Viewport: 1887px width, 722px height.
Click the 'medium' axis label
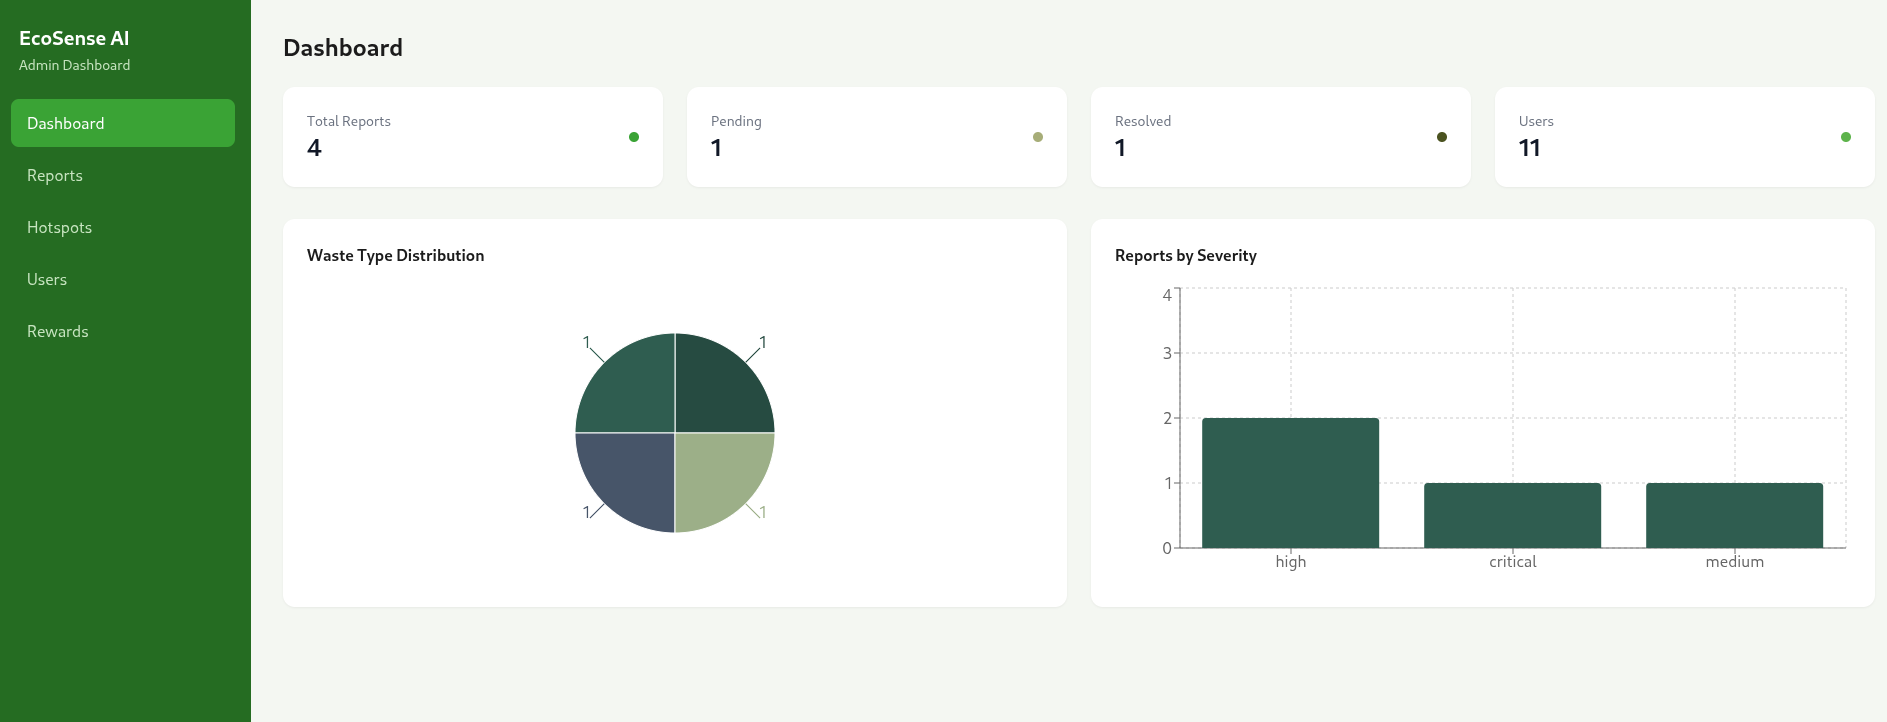(x=1734, y=562)
